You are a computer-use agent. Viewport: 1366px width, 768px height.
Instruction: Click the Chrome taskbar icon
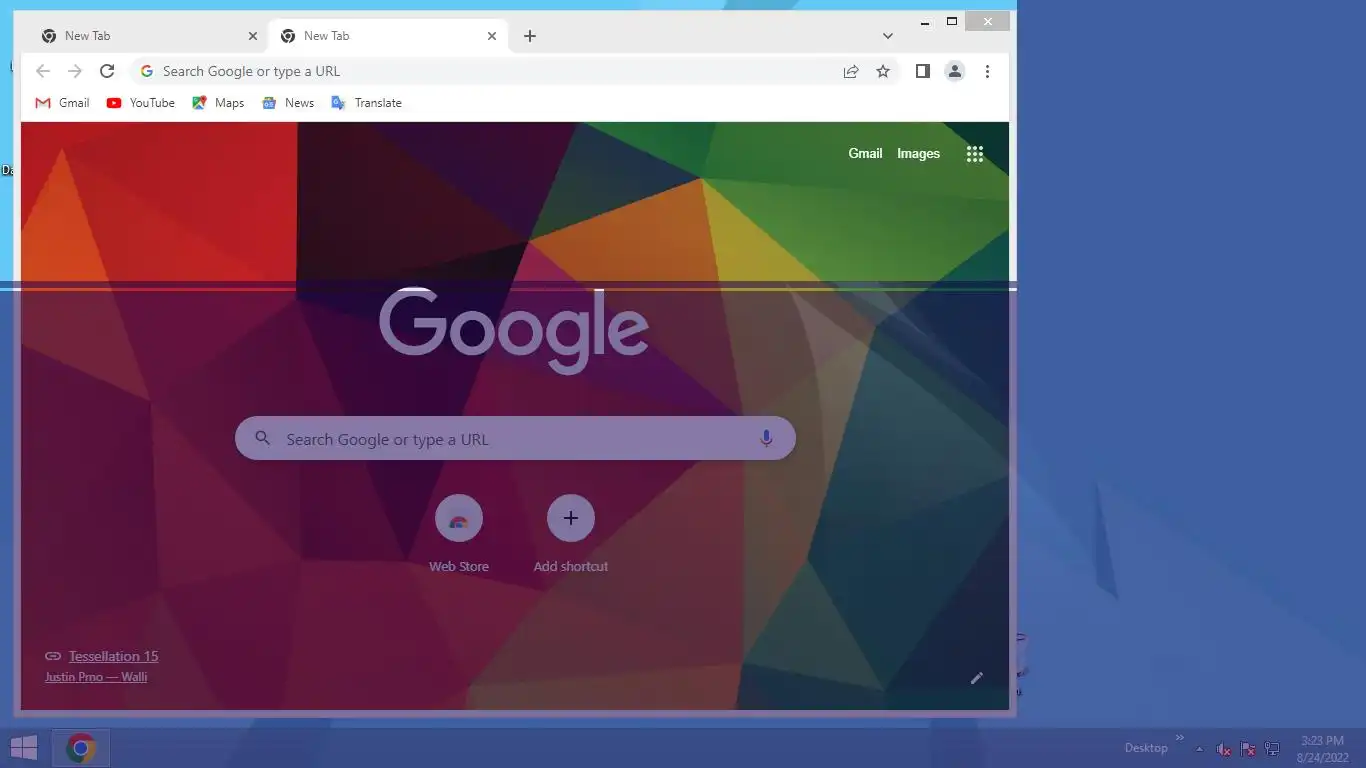[x=81, y=748]
